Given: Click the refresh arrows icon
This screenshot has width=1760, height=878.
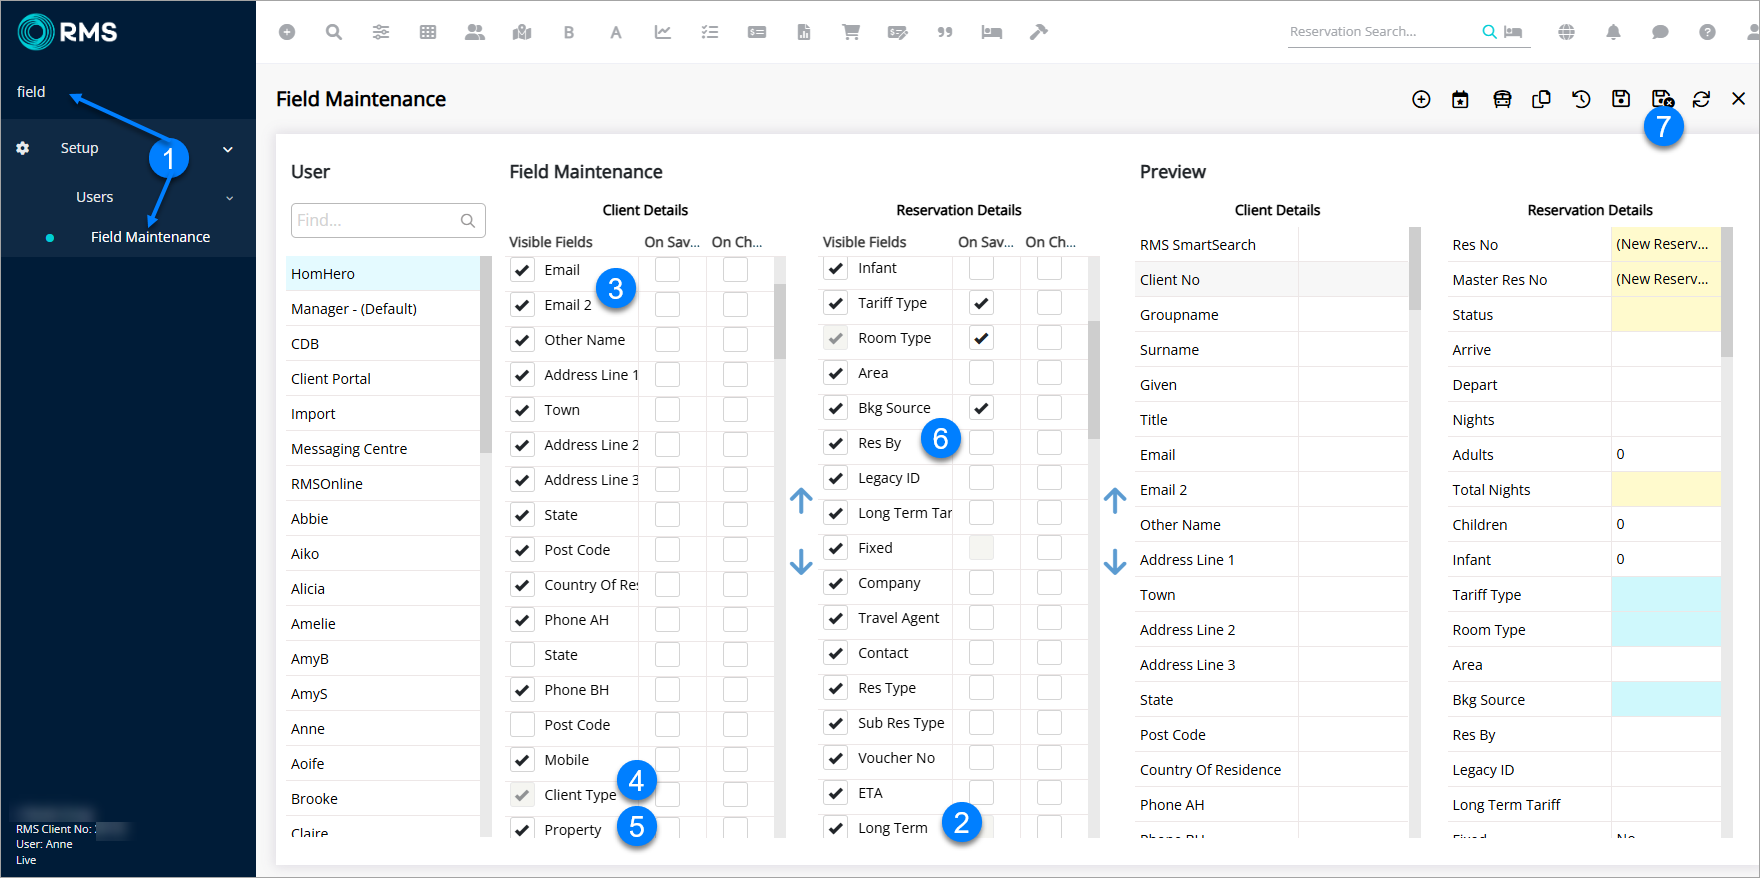Looking at the screenshot, I should click(x=1701, y=99).
